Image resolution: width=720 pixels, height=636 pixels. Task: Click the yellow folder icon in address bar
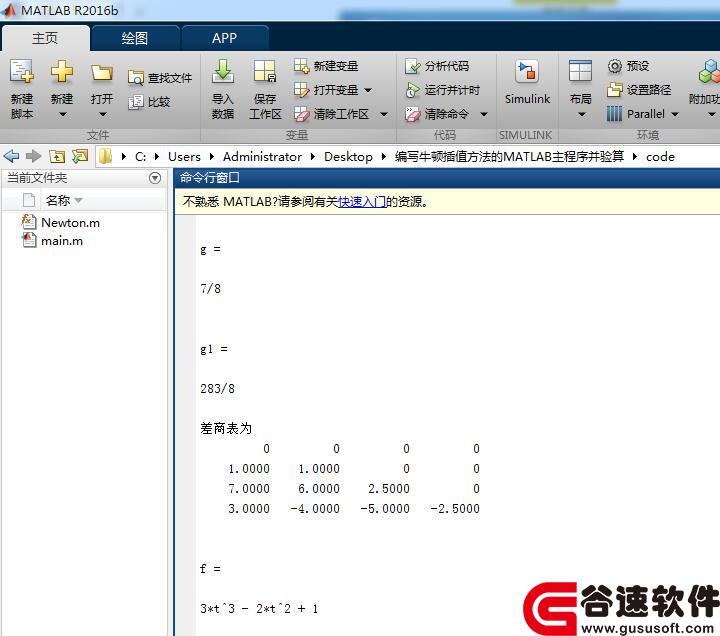106,156
